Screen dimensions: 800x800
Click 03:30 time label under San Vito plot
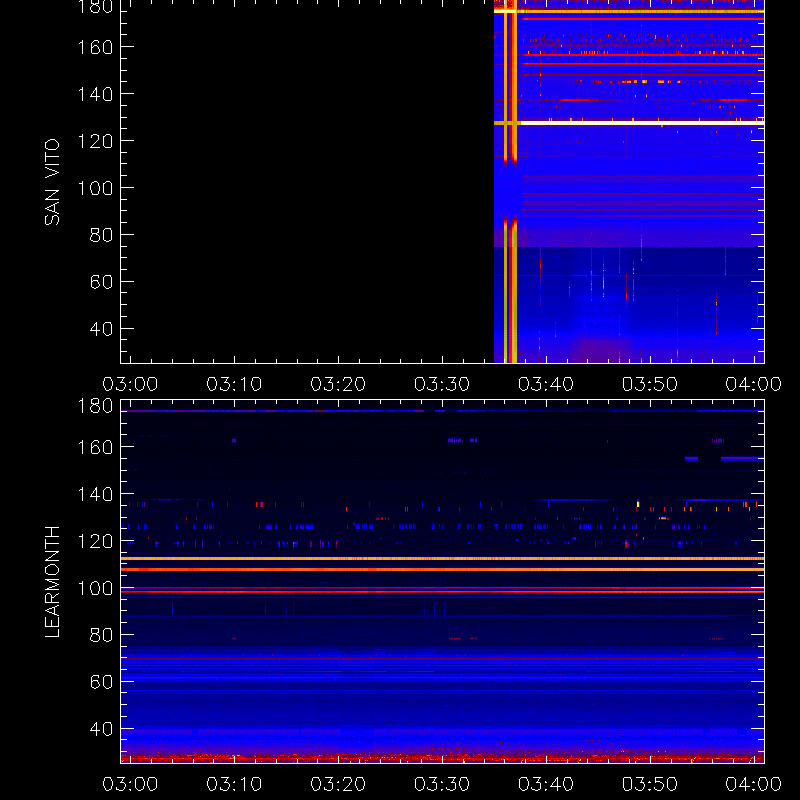pyautogui.click(x=442, y=384)
